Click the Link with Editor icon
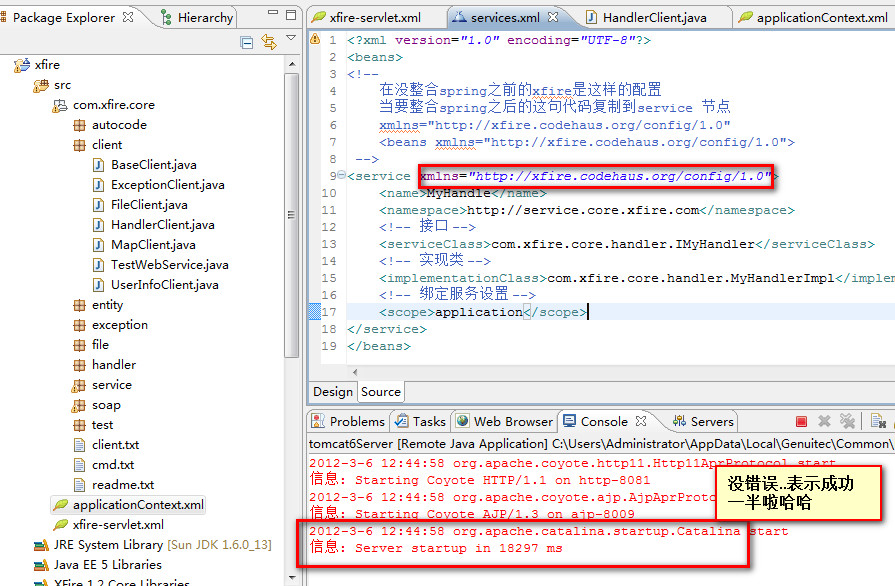Screen dimensions: 895x586 click(270, 43)
